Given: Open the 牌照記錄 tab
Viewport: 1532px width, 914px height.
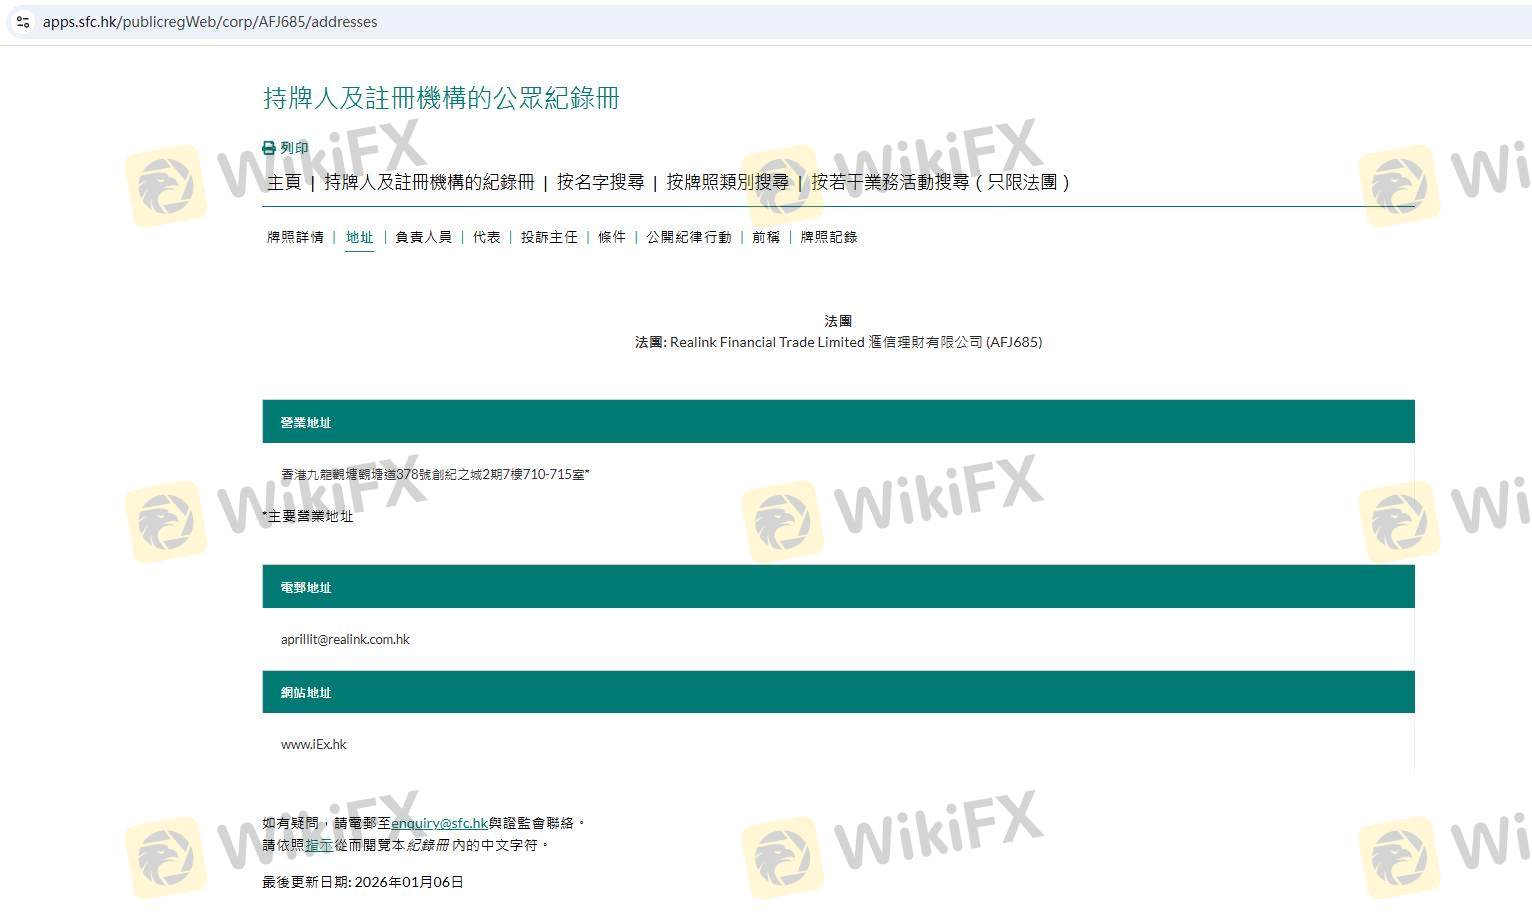Looking at the screenshot, I should coord(829,237).
